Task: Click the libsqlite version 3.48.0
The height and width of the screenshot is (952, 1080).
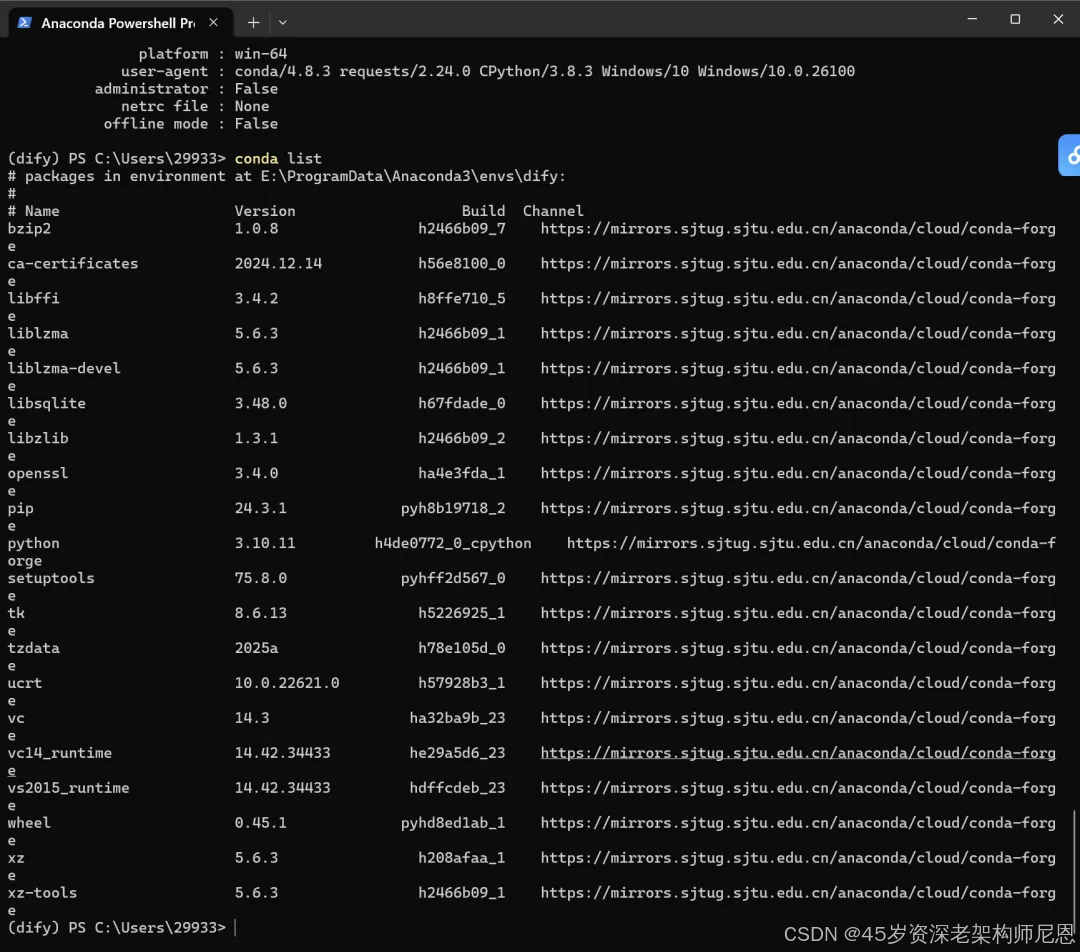Action: pyautogui.click(x=260, y=404)
